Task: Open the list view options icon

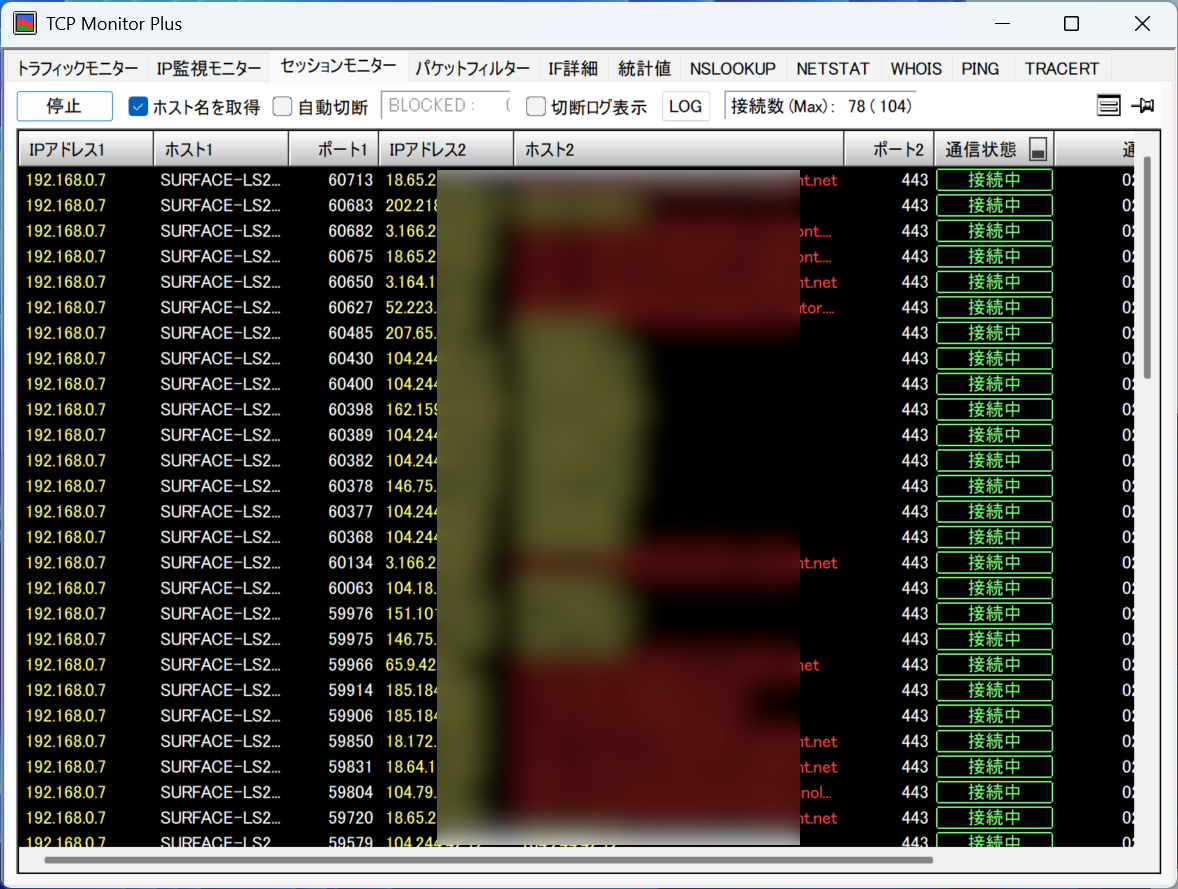Action: (x=1108, y=106)
